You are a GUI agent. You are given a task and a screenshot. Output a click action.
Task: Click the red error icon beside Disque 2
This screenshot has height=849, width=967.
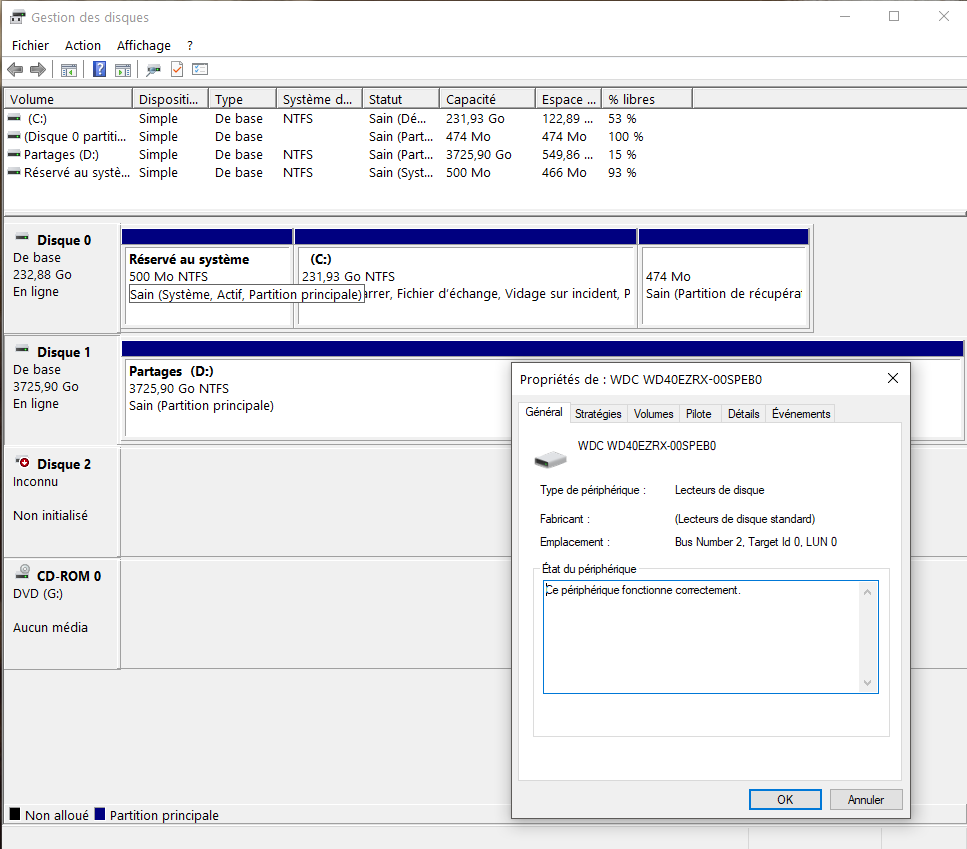pos(22,462)
